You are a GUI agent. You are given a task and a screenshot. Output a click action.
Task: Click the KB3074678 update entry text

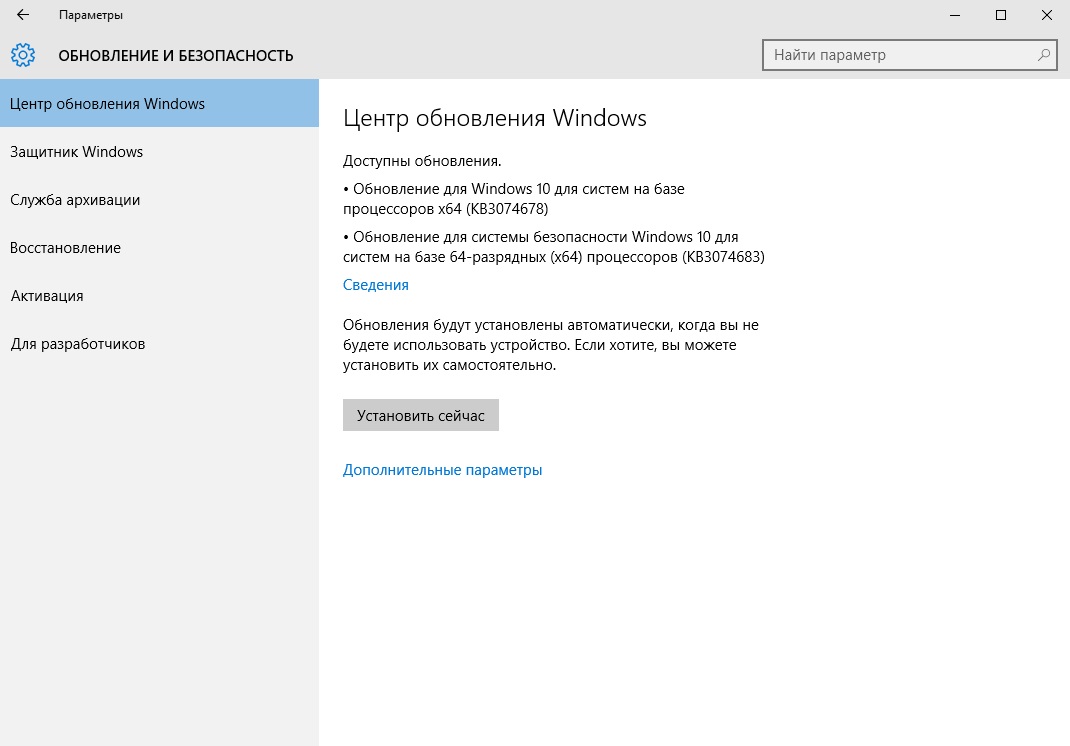[514, 199]
